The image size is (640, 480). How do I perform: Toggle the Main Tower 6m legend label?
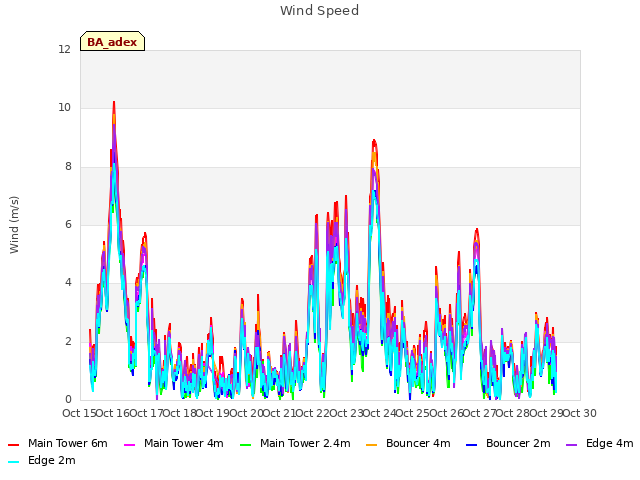pos(68,443)
